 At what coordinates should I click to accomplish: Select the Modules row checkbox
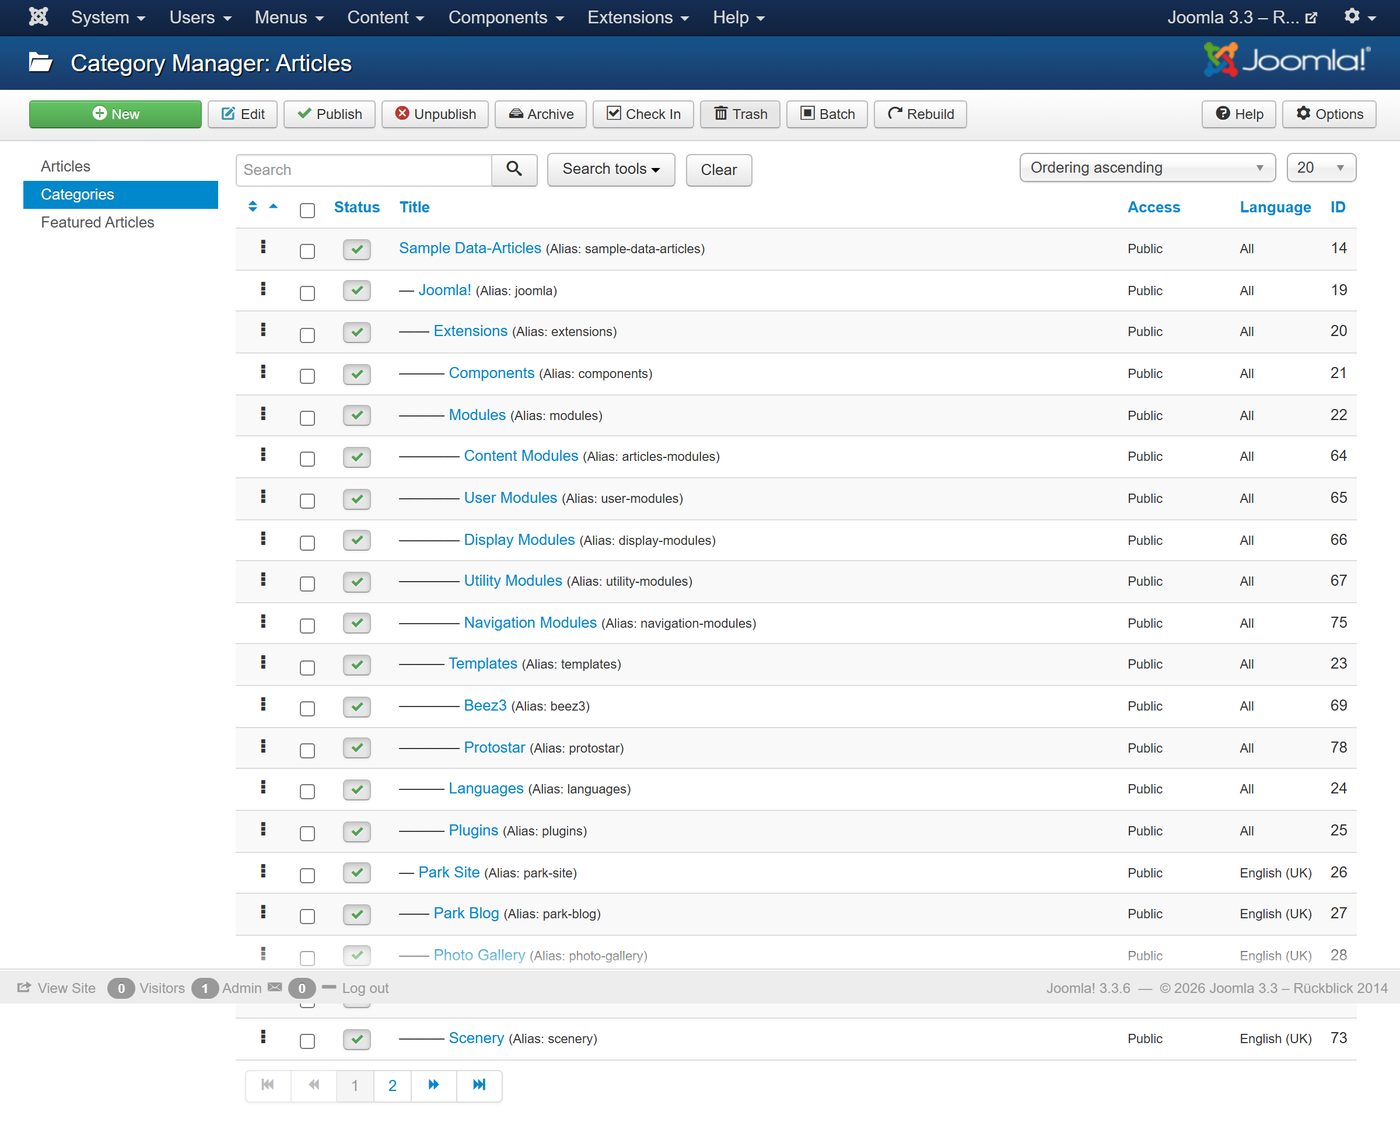pyautogui.click(x=307, y=418)
